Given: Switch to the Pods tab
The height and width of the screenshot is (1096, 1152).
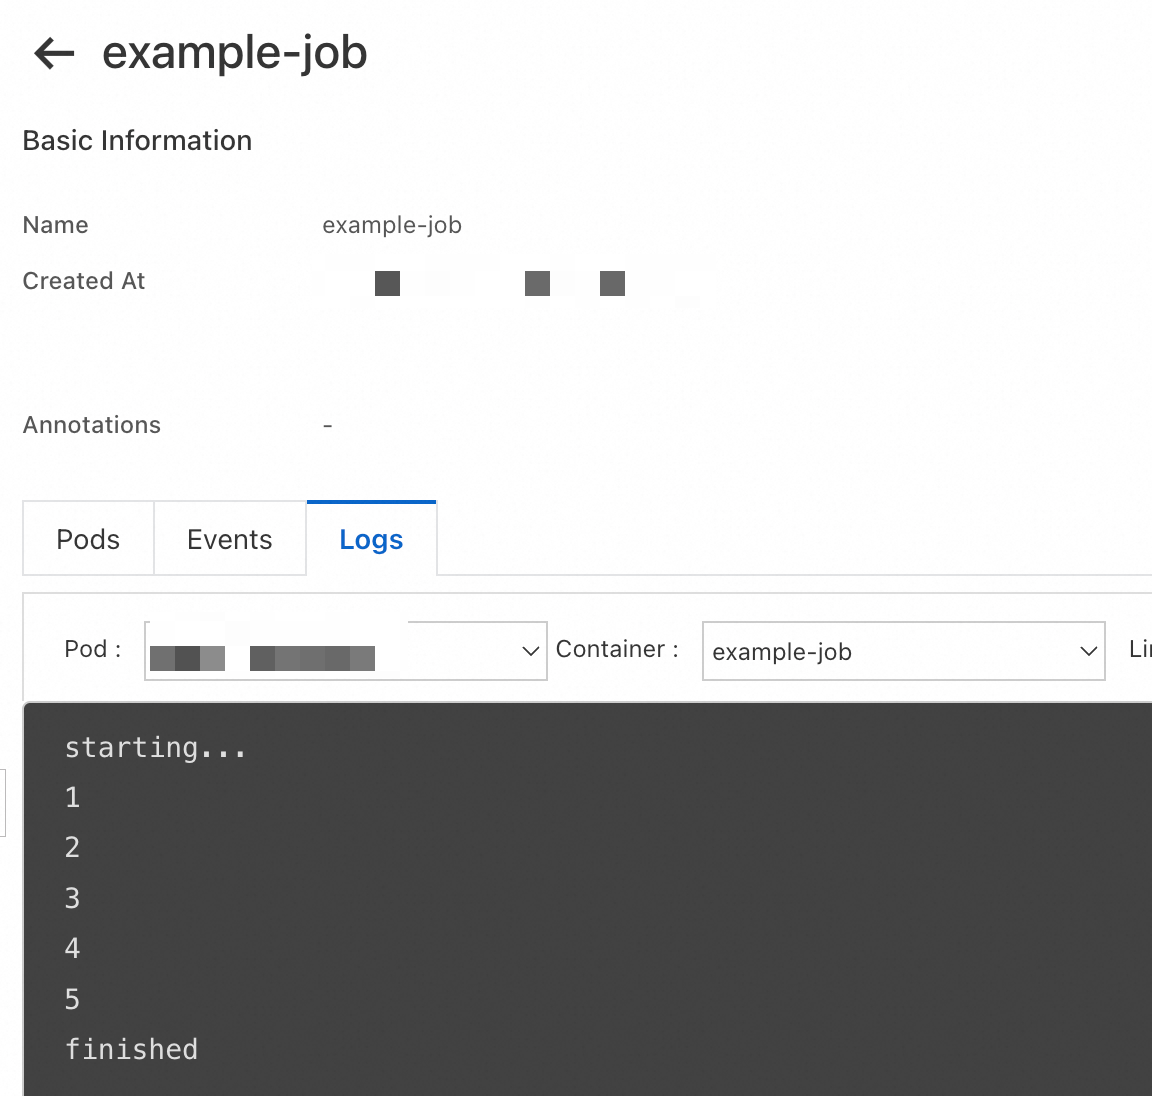Looking at the screenshot, I should click(x=88, y=539).
